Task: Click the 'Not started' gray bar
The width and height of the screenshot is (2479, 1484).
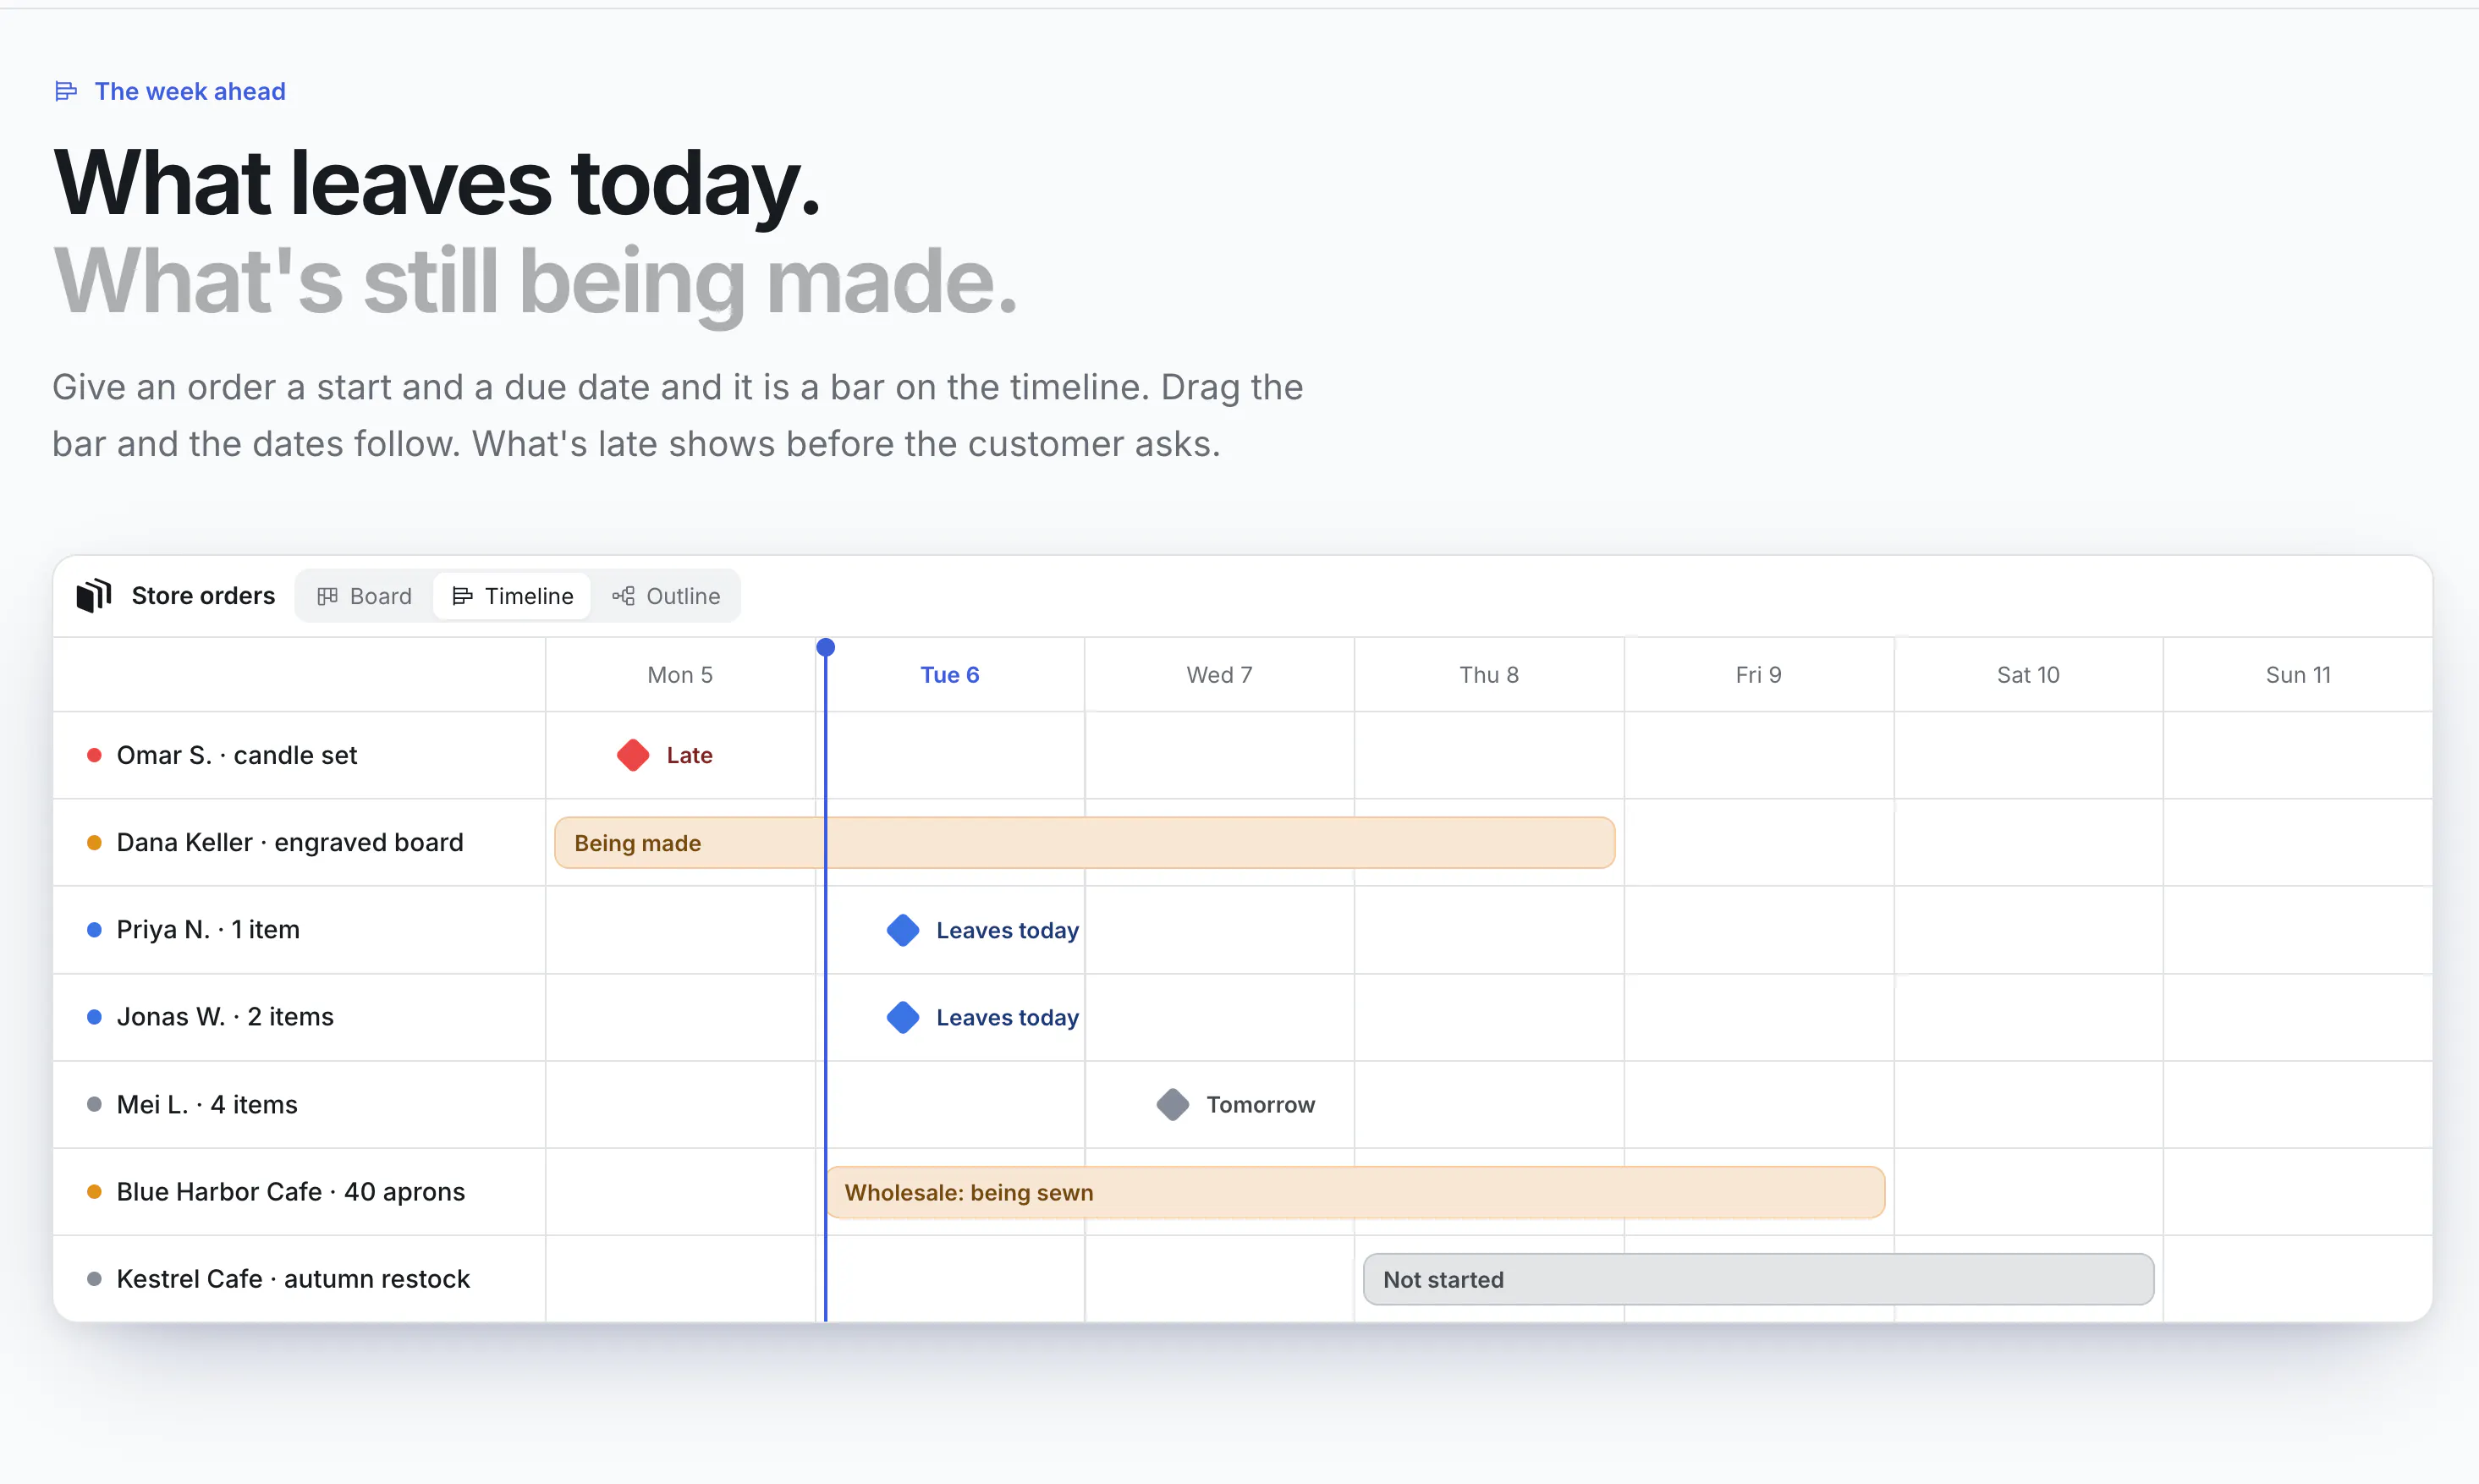Action: (x=1758, y=1279)
